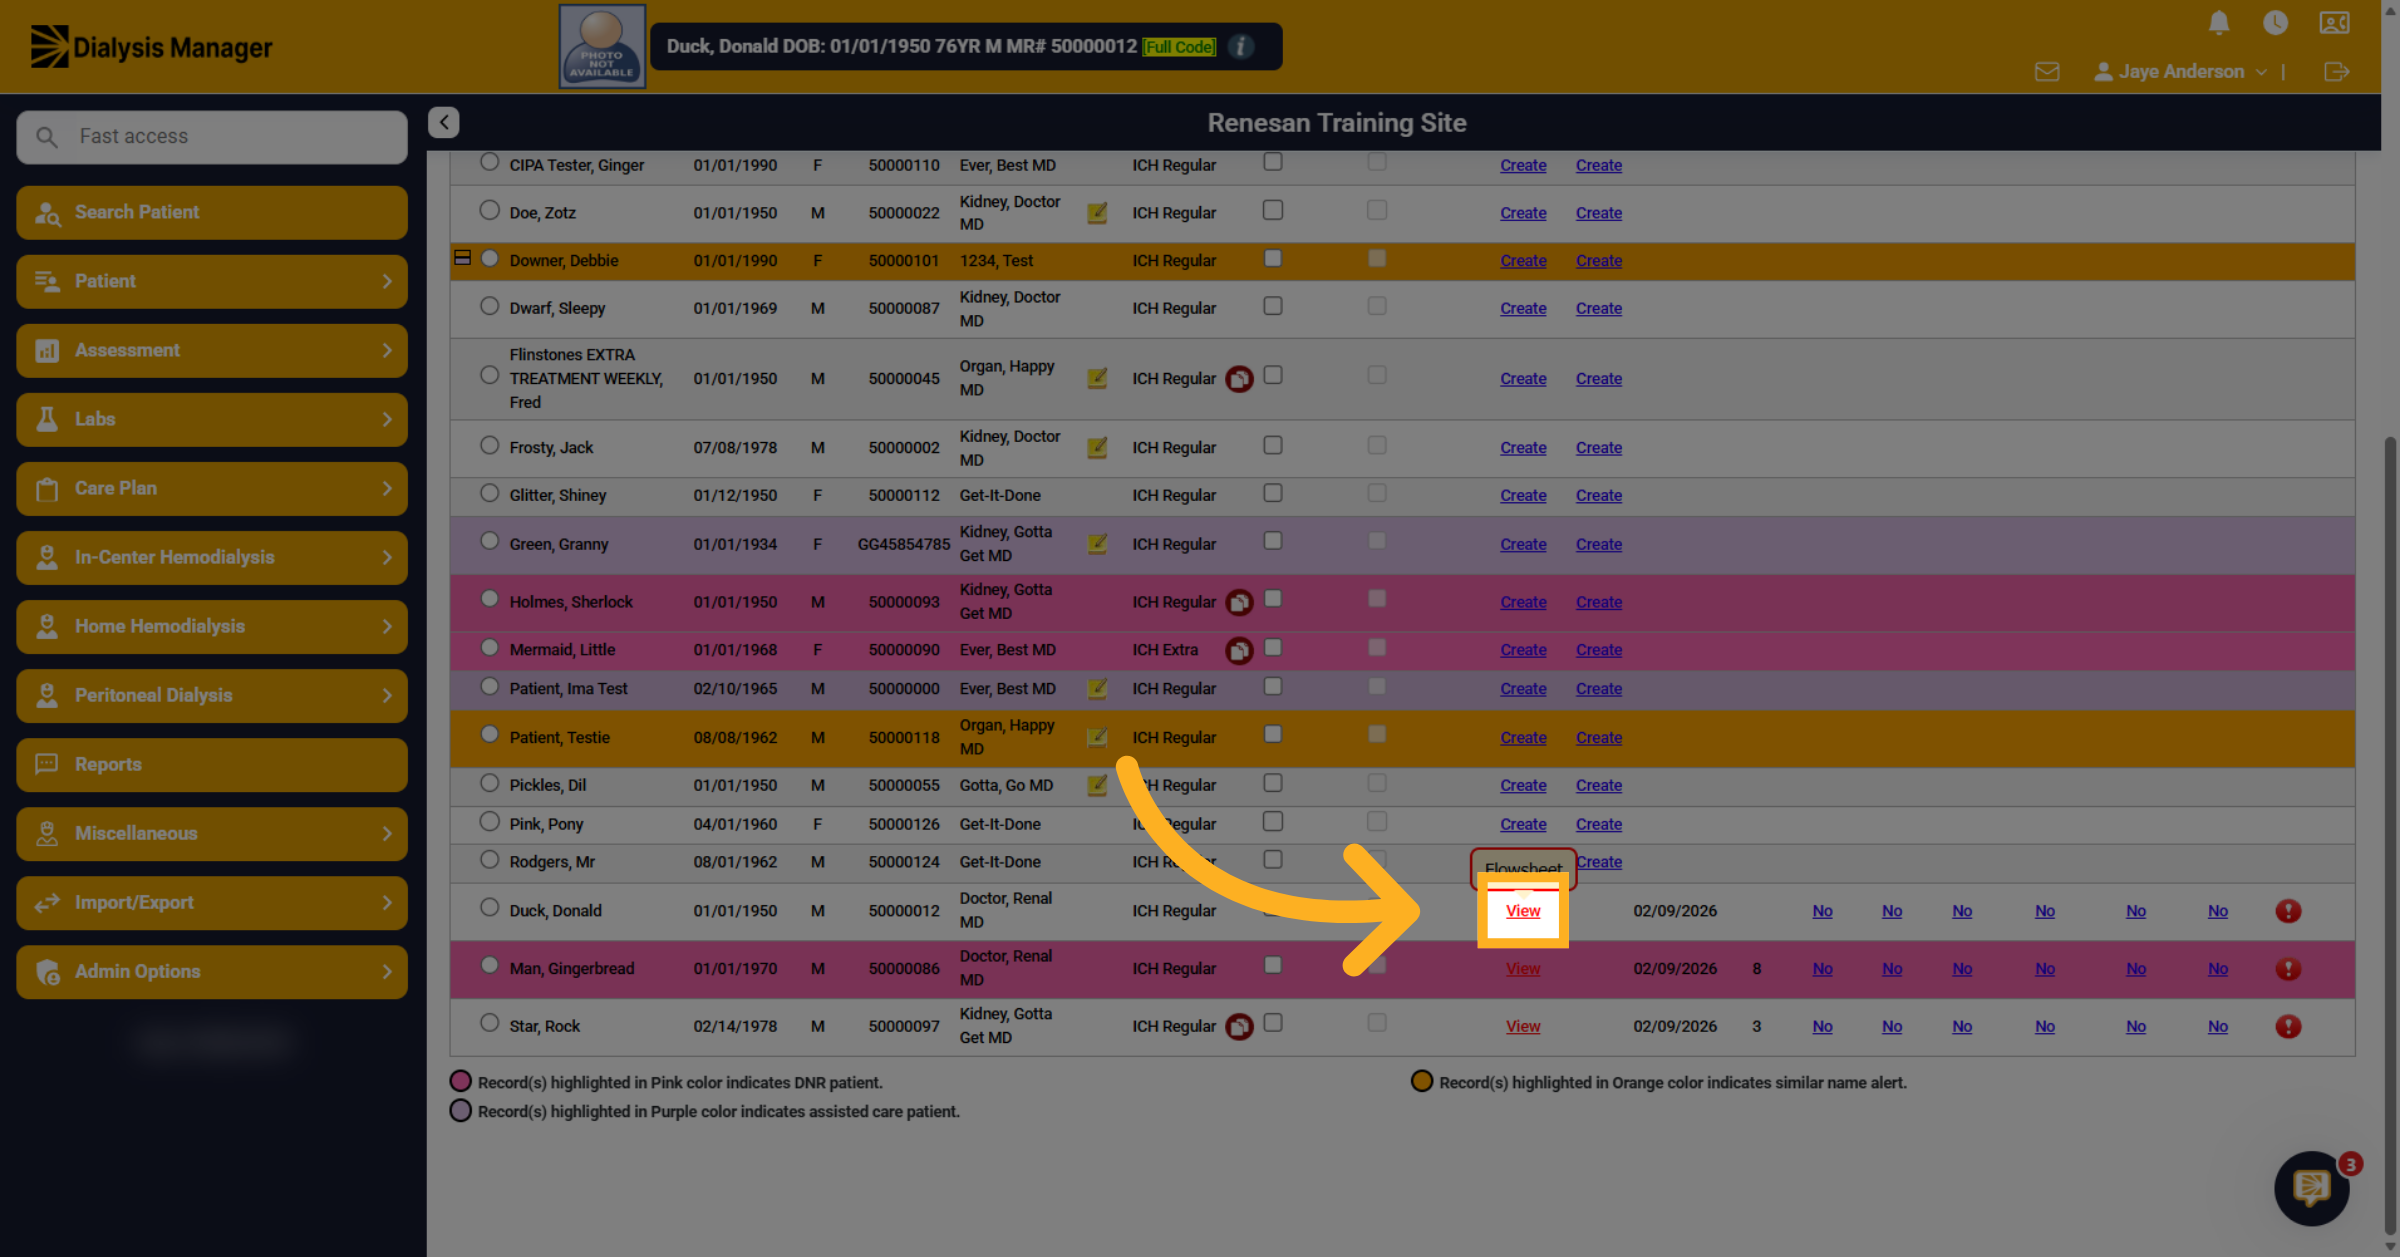Viewport: 2400px width, 1257px height.
Task: Click the patient info icon beside Full Code
Action: point(1241,47)
